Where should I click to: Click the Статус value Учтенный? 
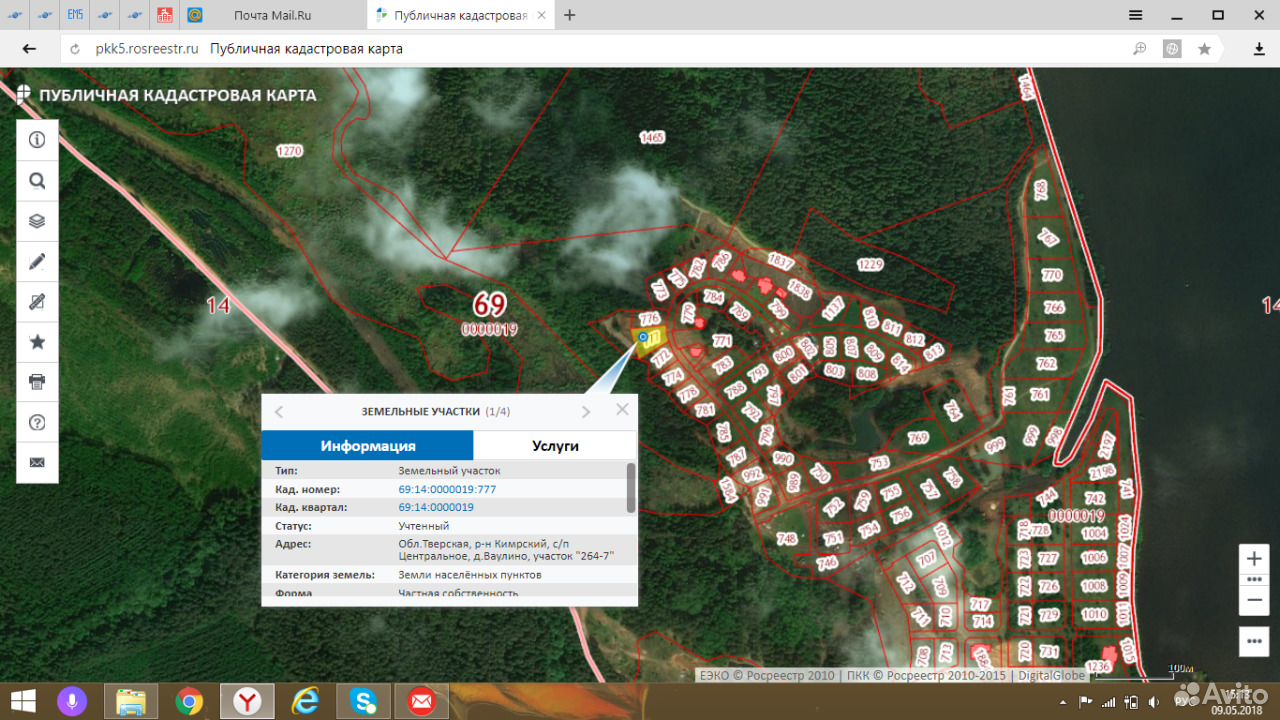(424, 525)
